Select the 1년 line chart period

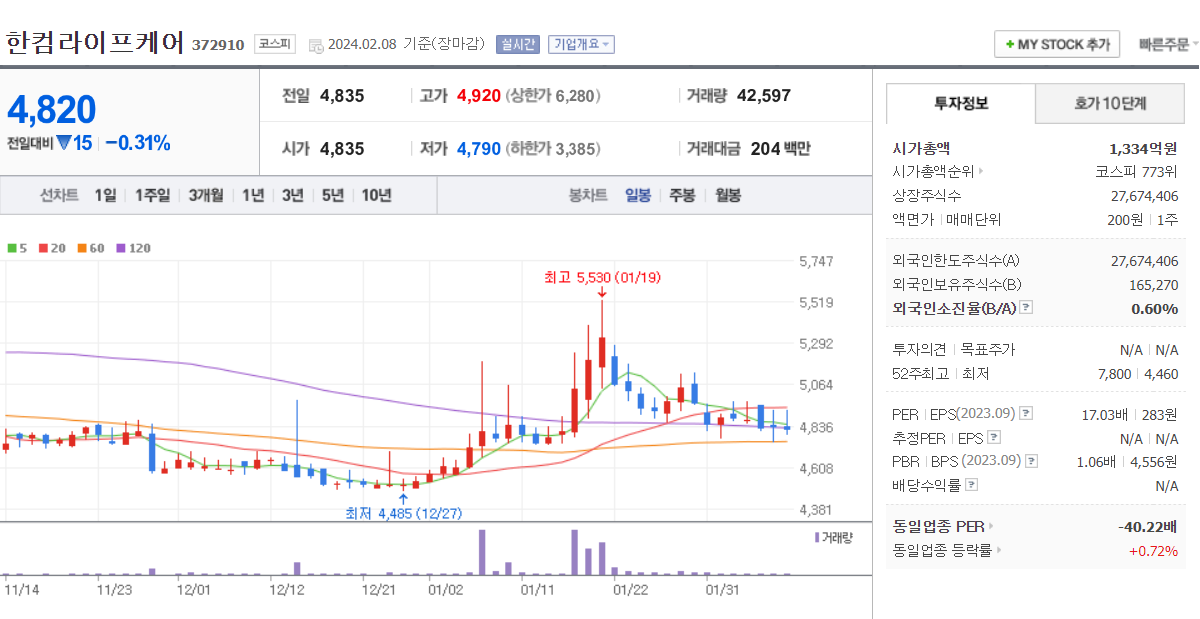tap(253, 195)
